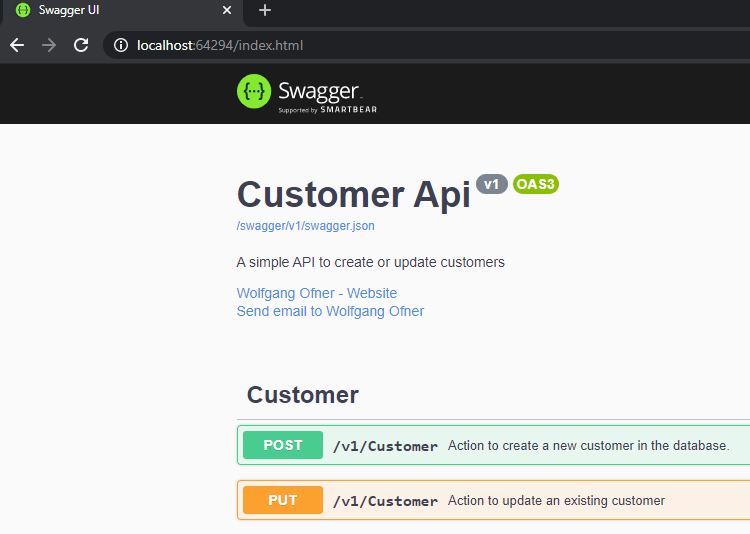This screenshot has width=750, height=534.
Task: Click the orange PUT method badge
Action: pyautogui.click(x=283, y=500)
